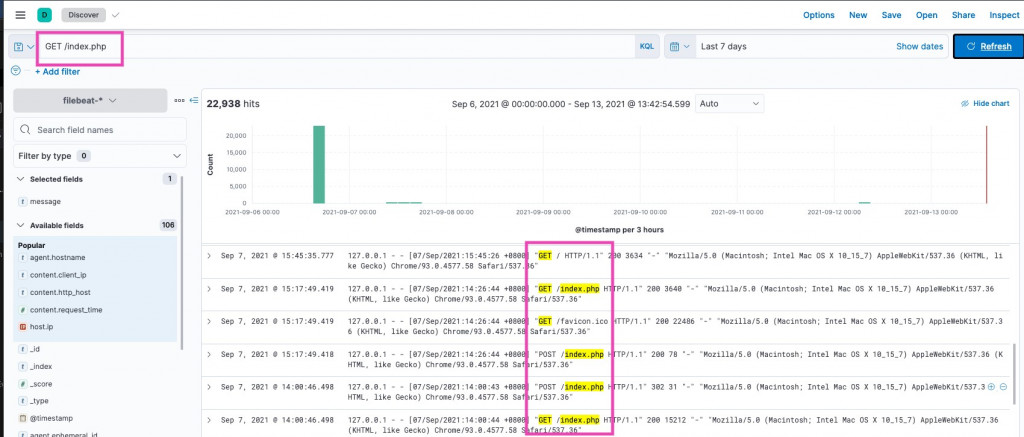Viewport: 1024px width, 437px height.
Task: Open saved query chevron dropdown
Action: tap(31, 46)
